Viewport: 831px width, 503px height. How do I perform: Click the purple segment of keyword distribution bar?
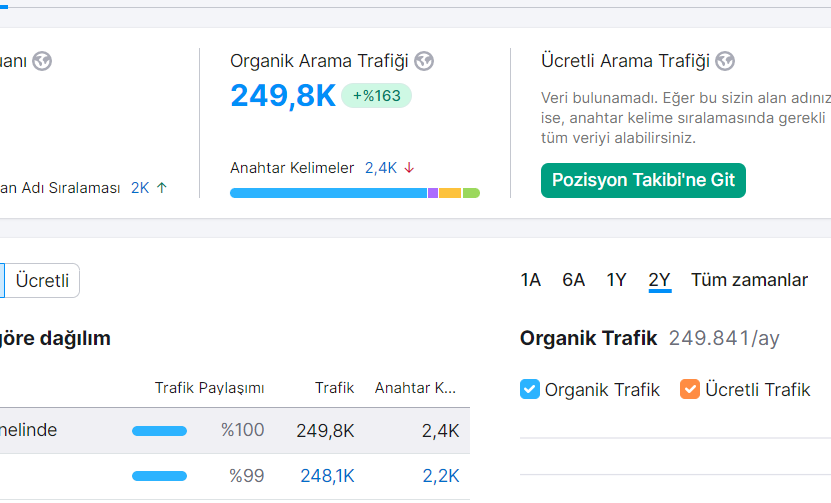(x=433, y=193)
